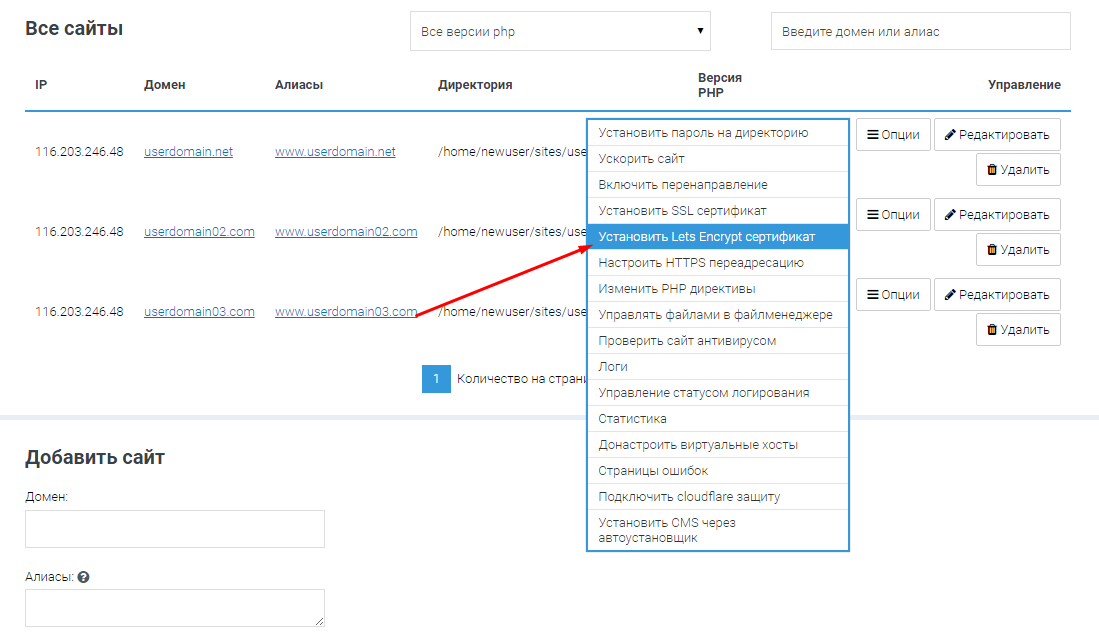
Task: Click the userdomain03.com domain link
Action: (199, 312)
